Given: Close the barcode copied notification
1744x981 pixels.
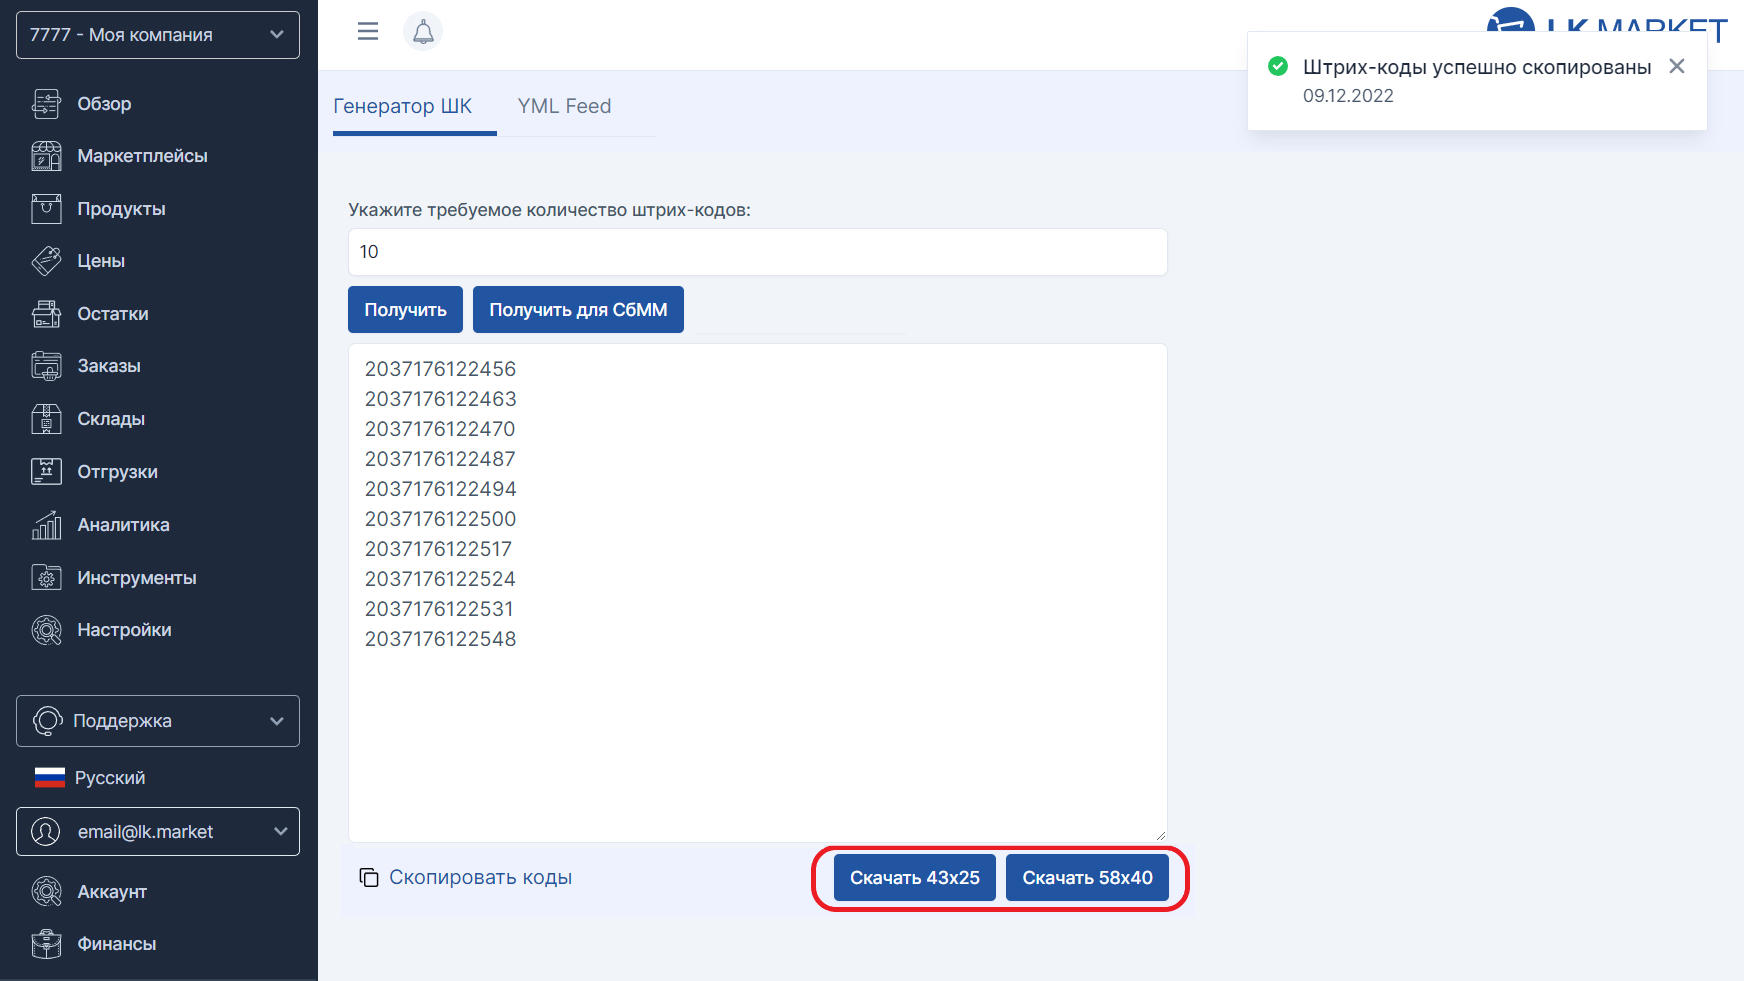Looking at the screenshot, I should [x=1677, y=66].
